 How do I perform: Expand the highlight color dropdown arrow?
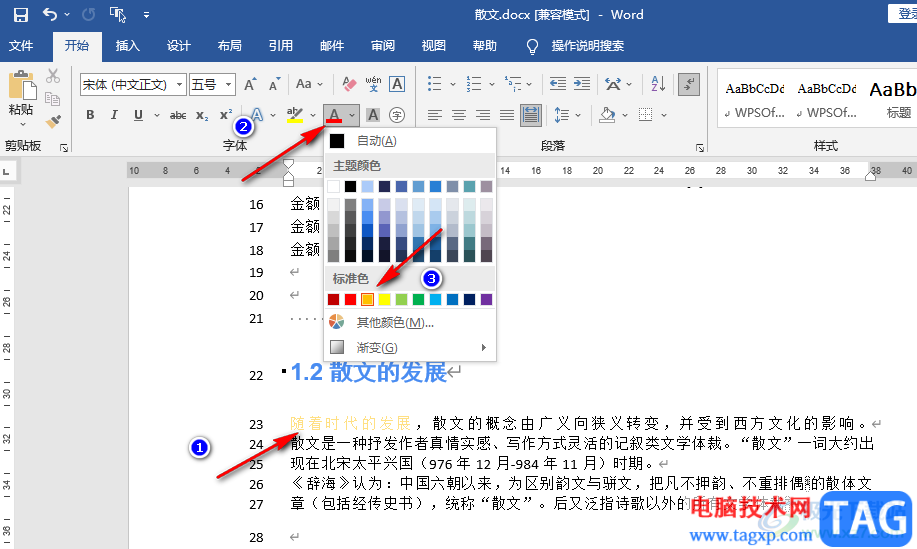(313, 115)
